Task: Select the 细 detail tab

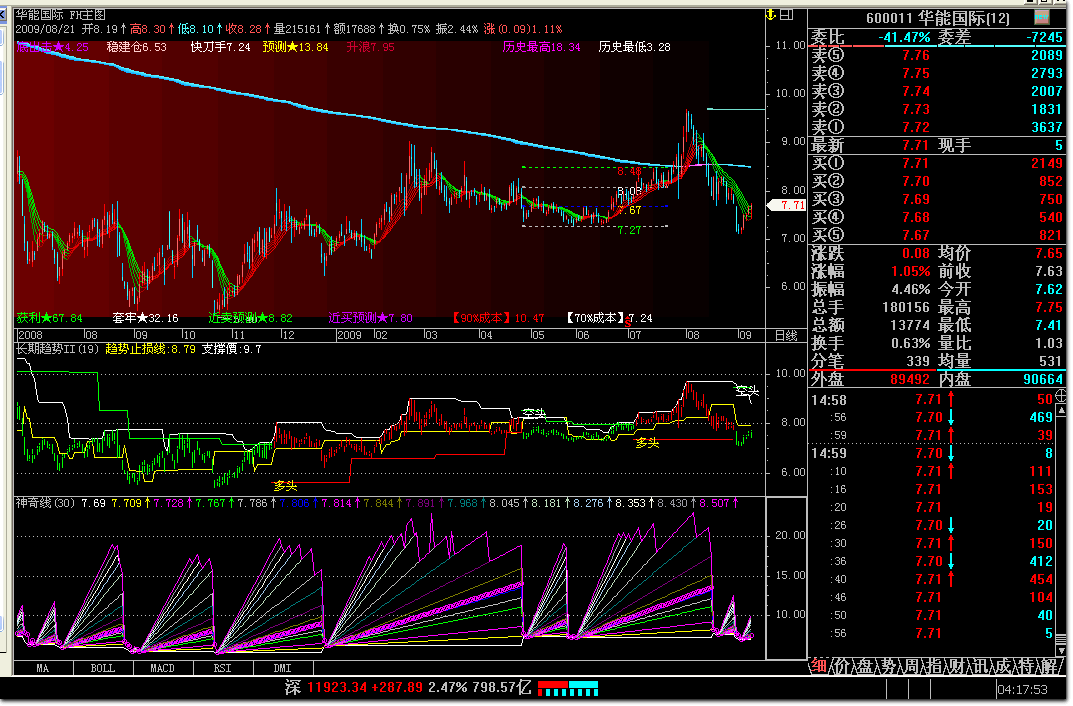Action: tap(818, 666)
